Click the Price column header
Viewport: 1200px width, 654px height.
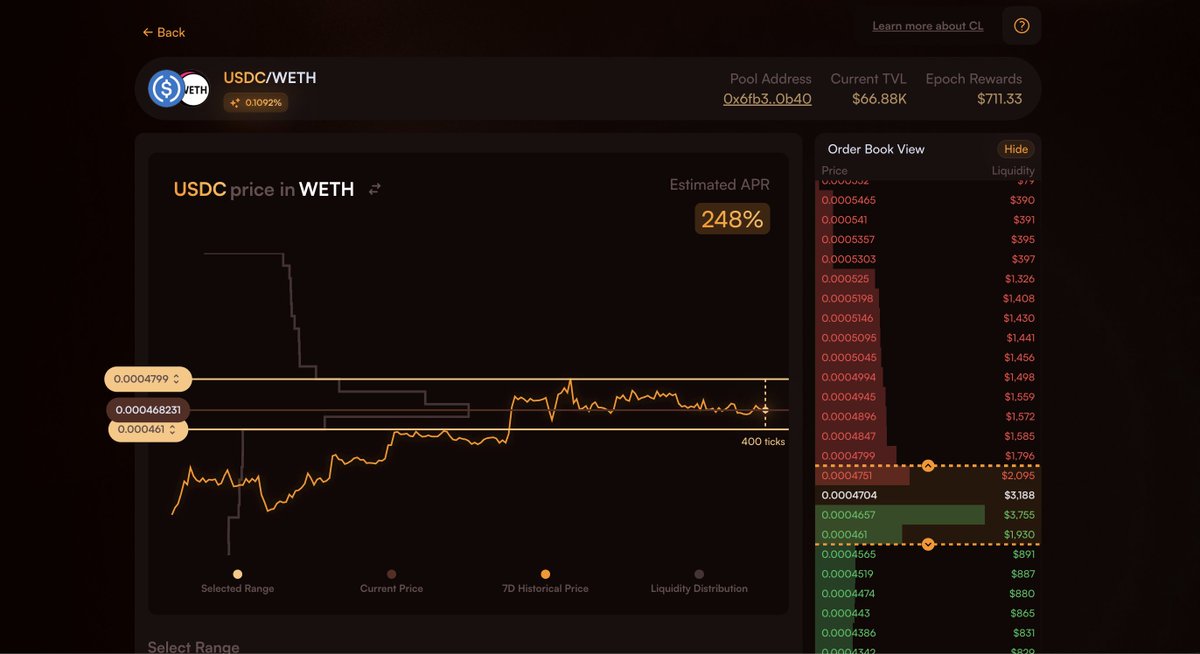[834, 171]
